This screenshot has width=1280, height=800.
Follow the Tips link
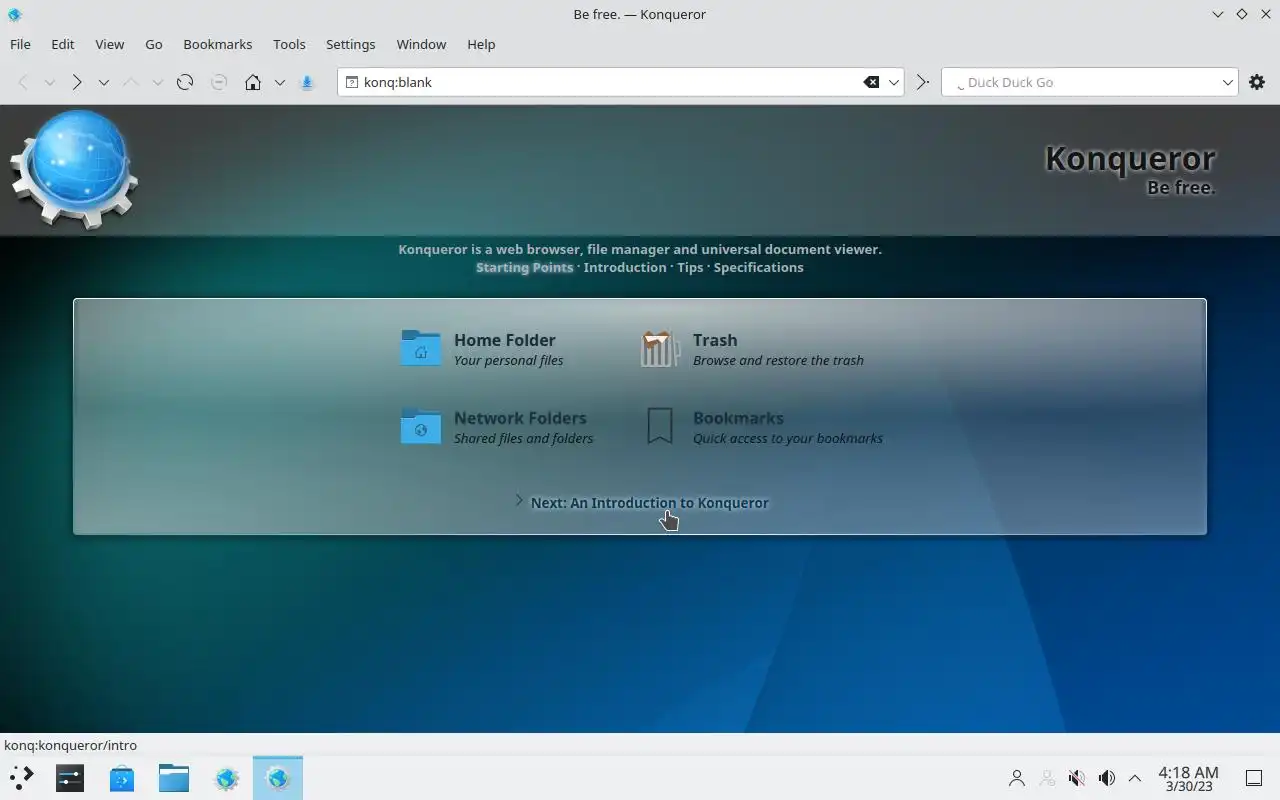690,267
